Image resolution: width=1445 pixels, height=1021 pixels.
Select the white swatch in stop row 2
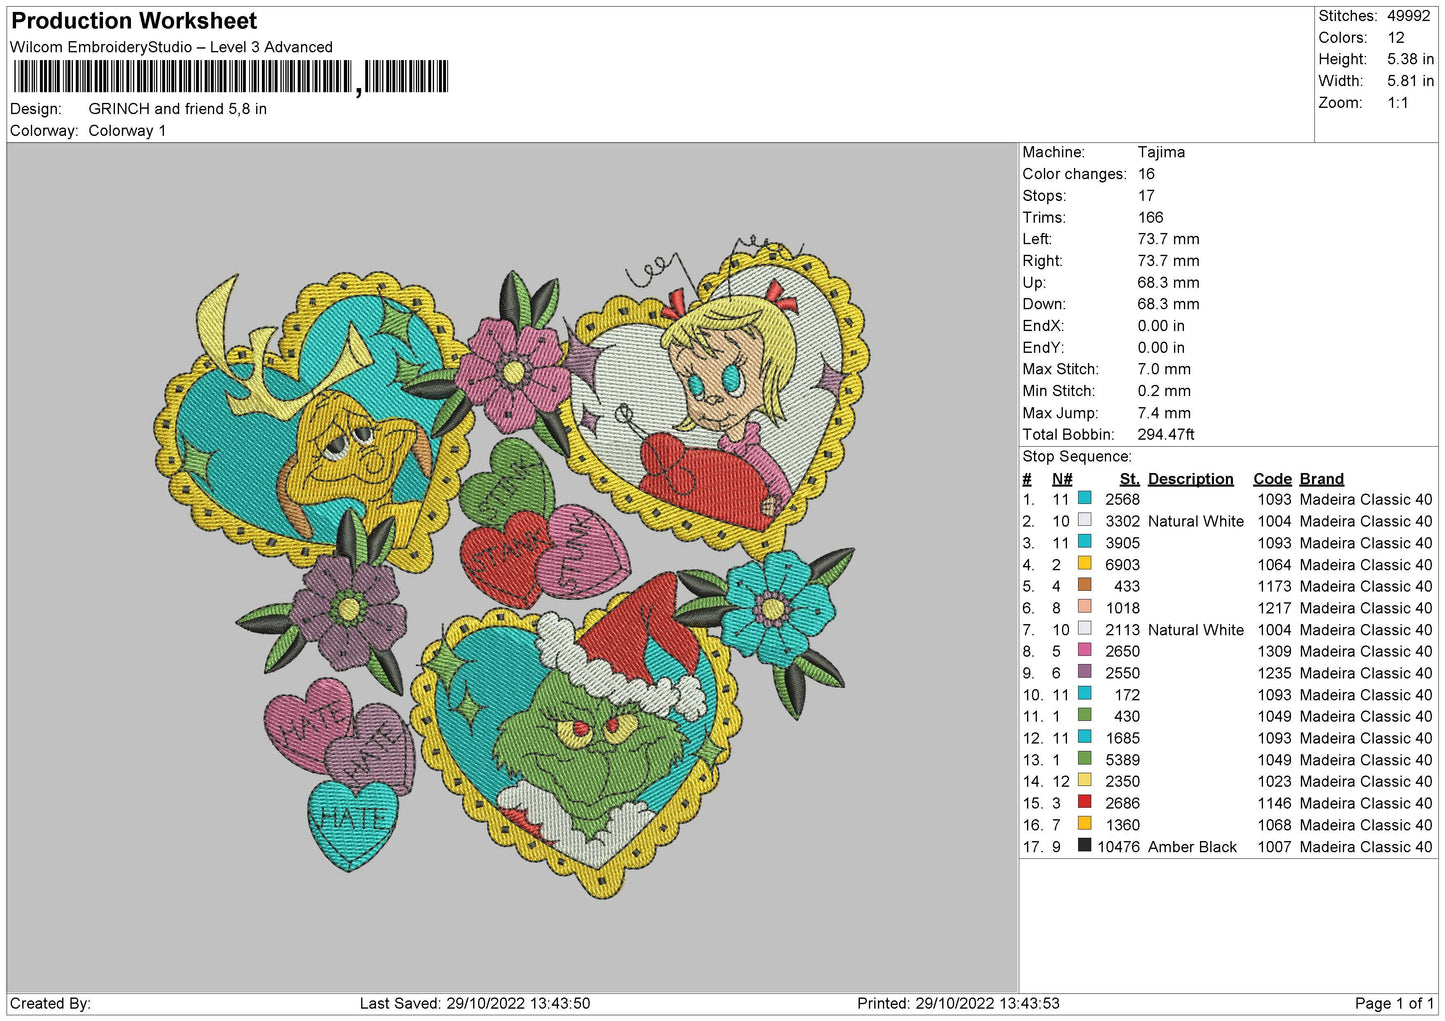(1084, 521)
